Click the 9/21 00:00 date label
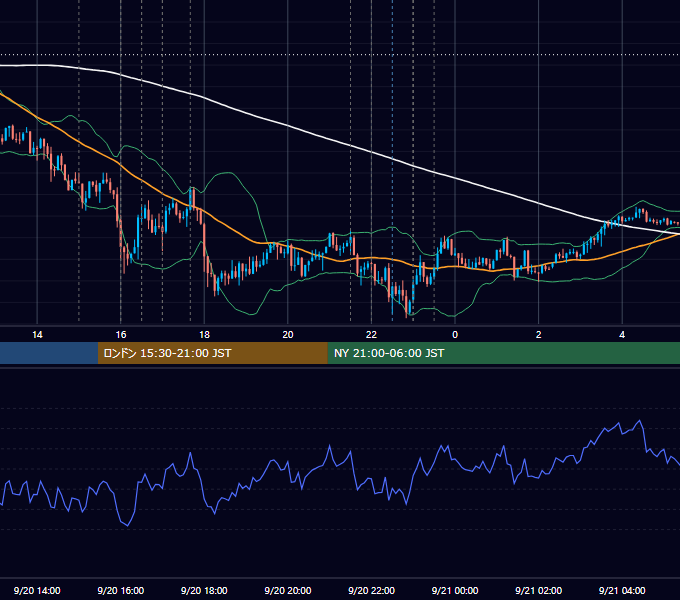The height and width of the screenshot is (600, 680). (x=455, y=590)
